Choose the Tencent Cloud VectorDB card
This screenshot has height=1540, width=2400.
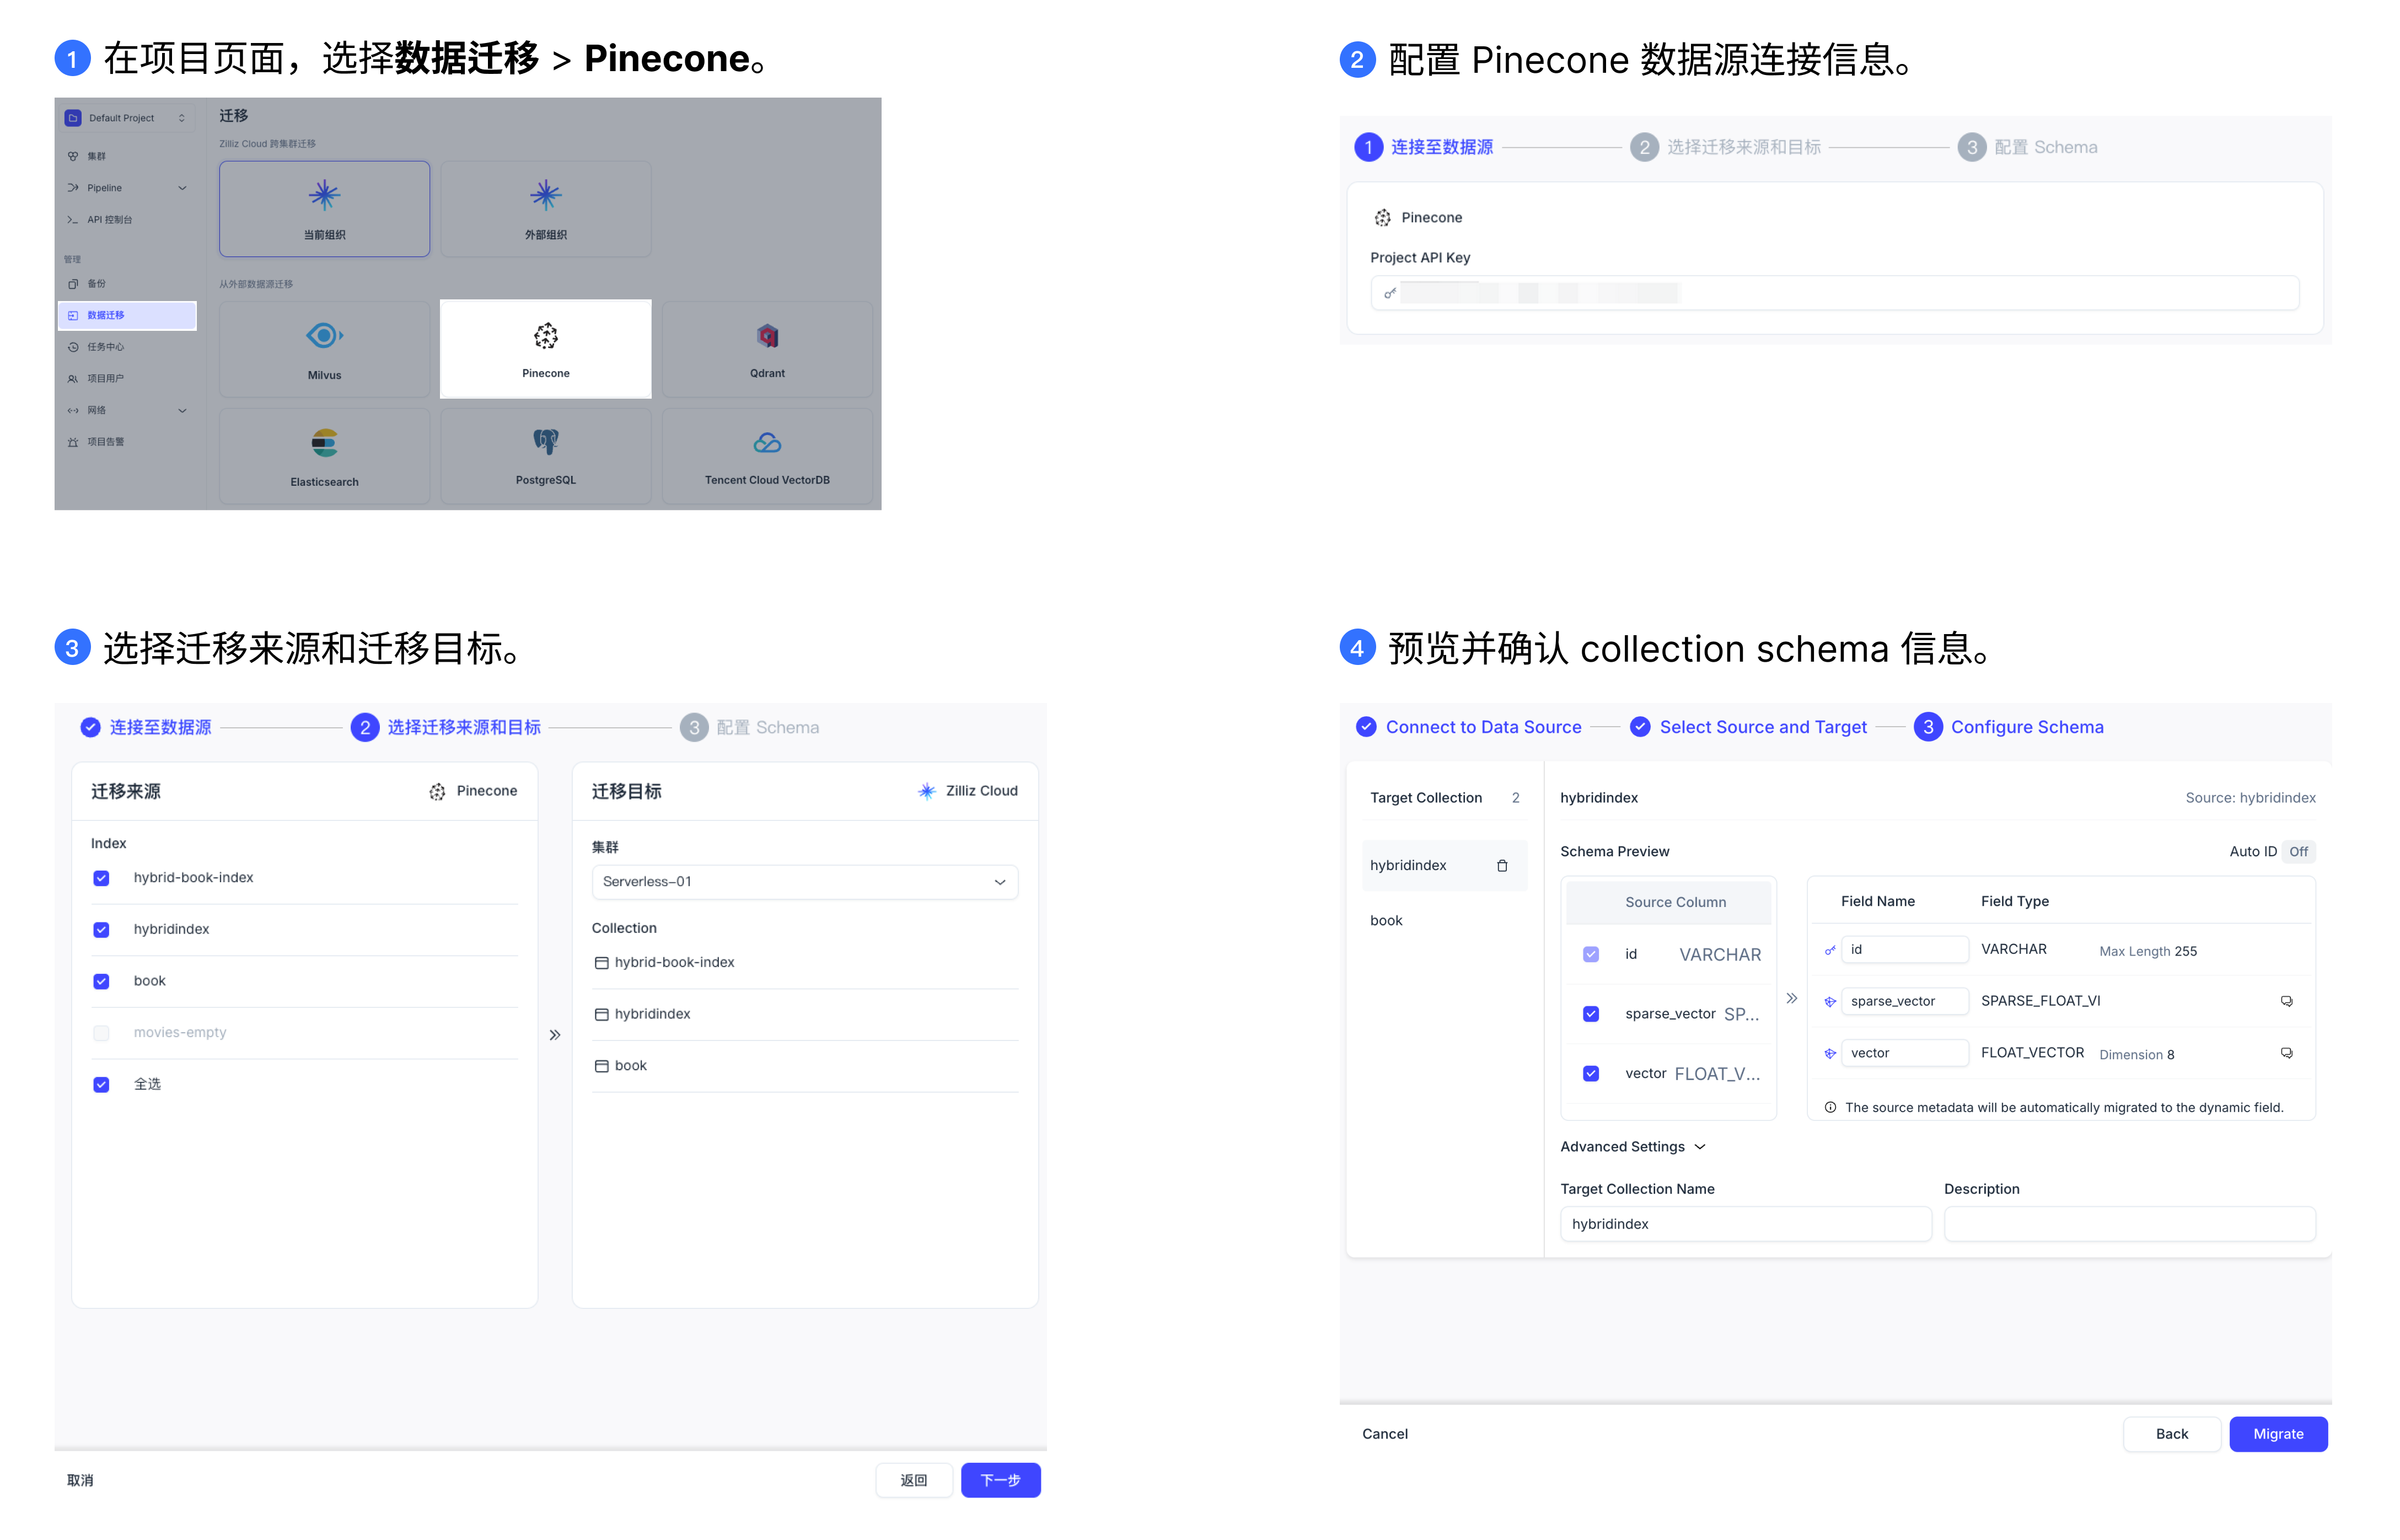click(767, 456)
